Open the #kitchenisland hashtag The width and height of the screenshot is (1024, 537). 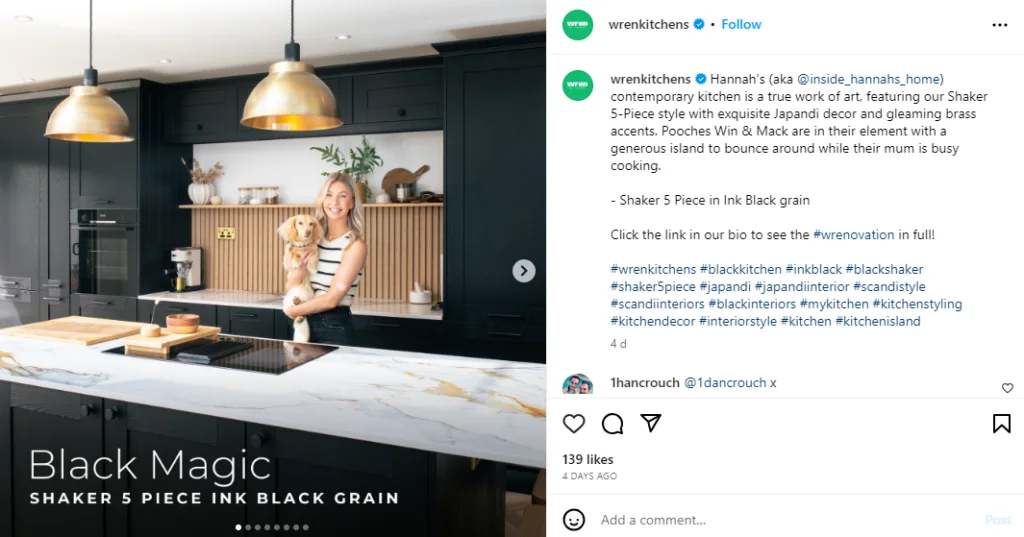[878, 321]
